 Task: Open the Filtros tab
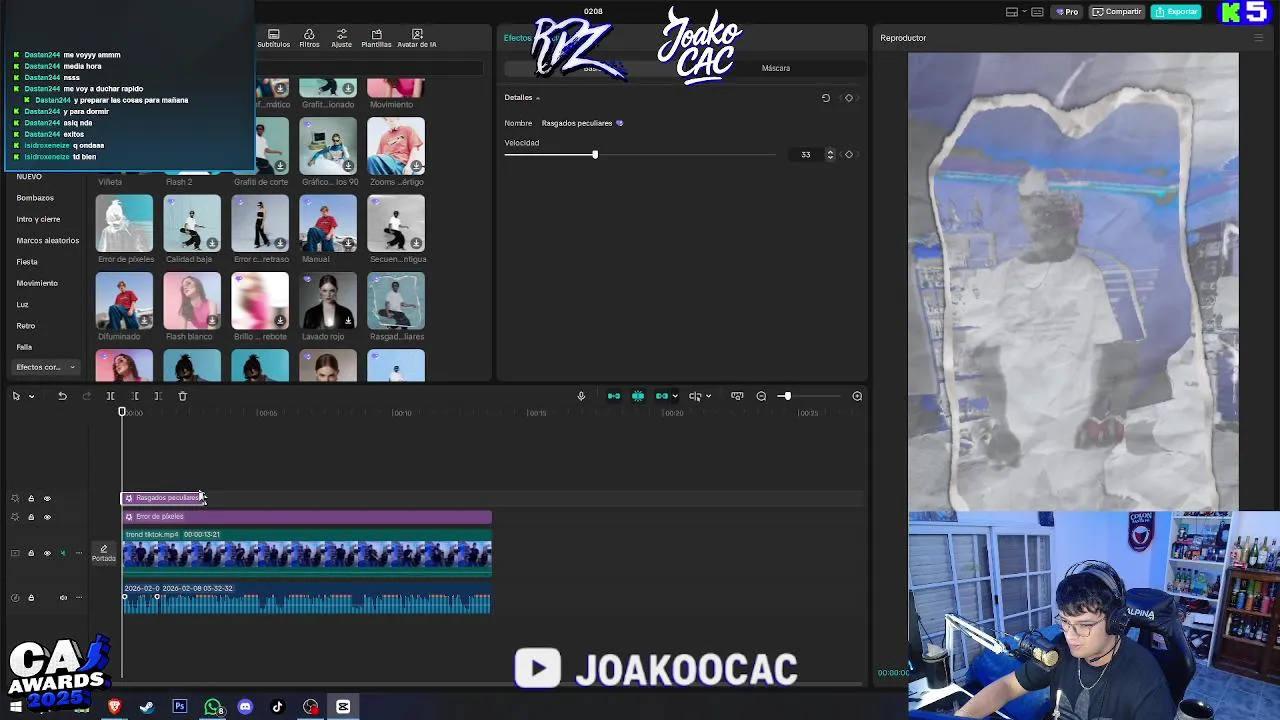[309, 38]
